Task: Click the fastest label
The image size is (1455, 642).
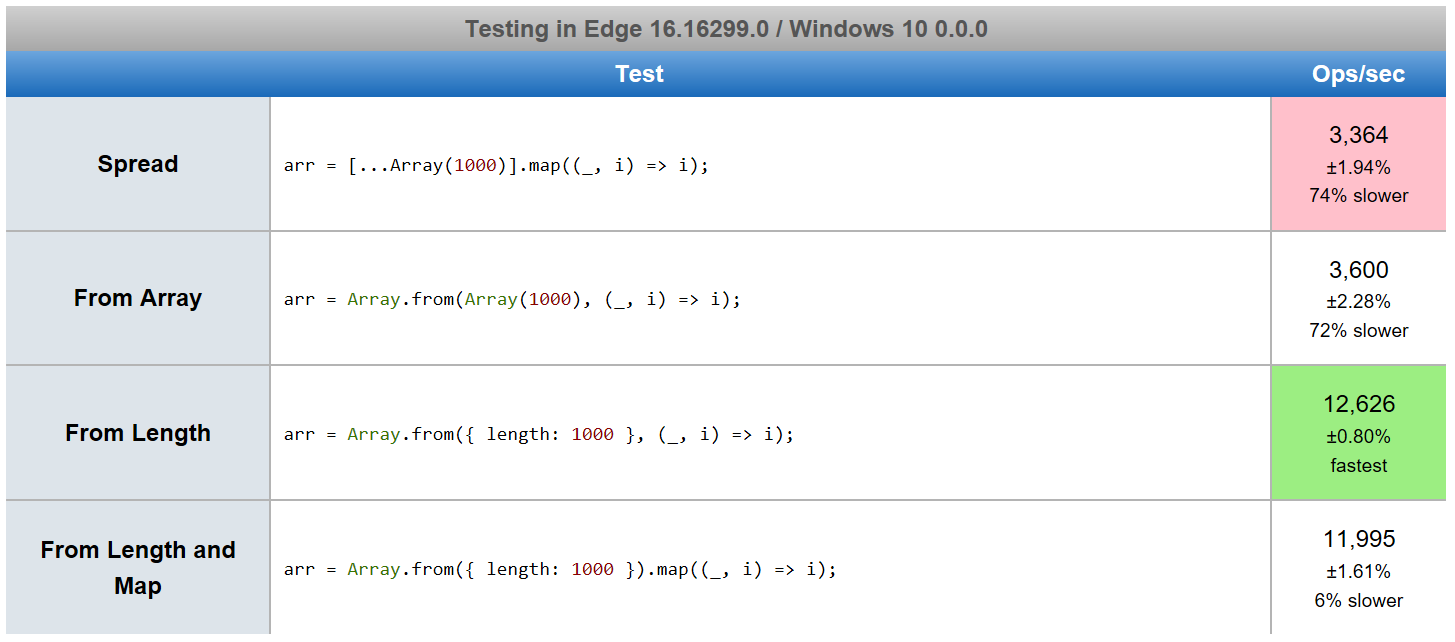Action: [x=1358, y=465]
